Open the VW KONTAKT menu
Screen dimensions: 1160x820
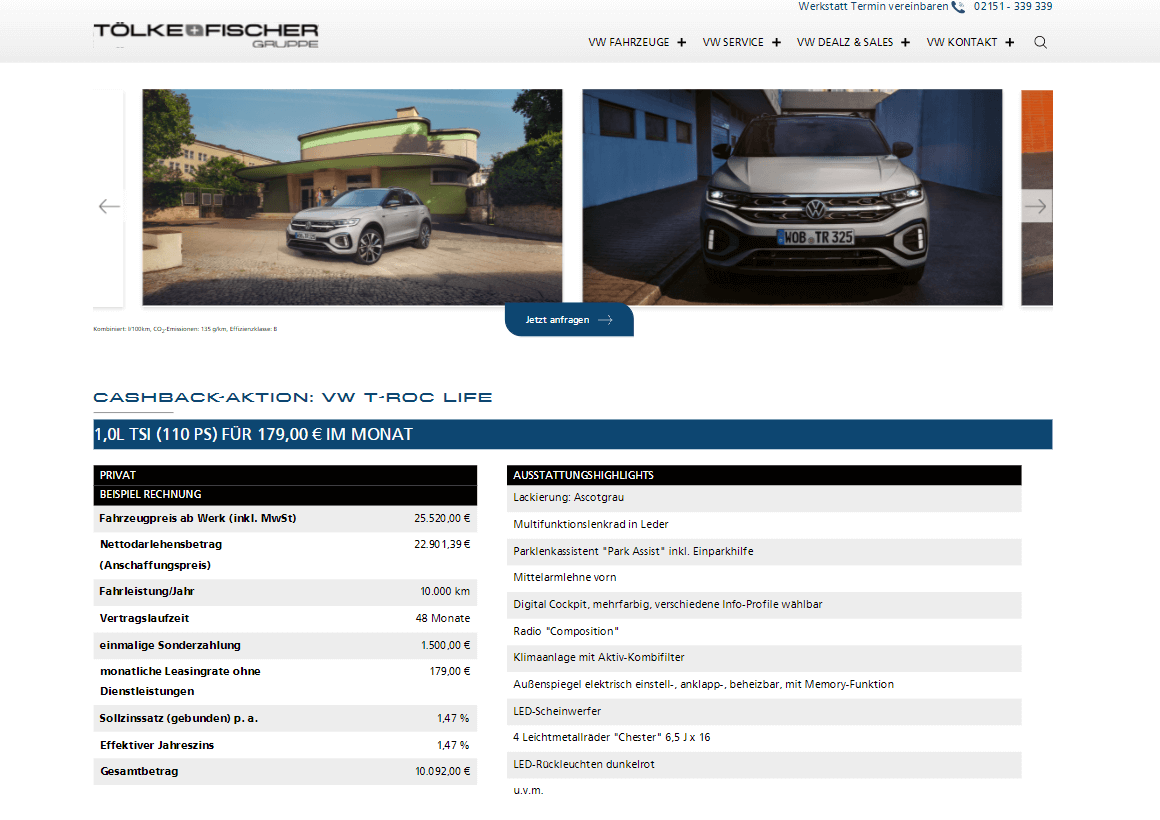coord(962,42)
